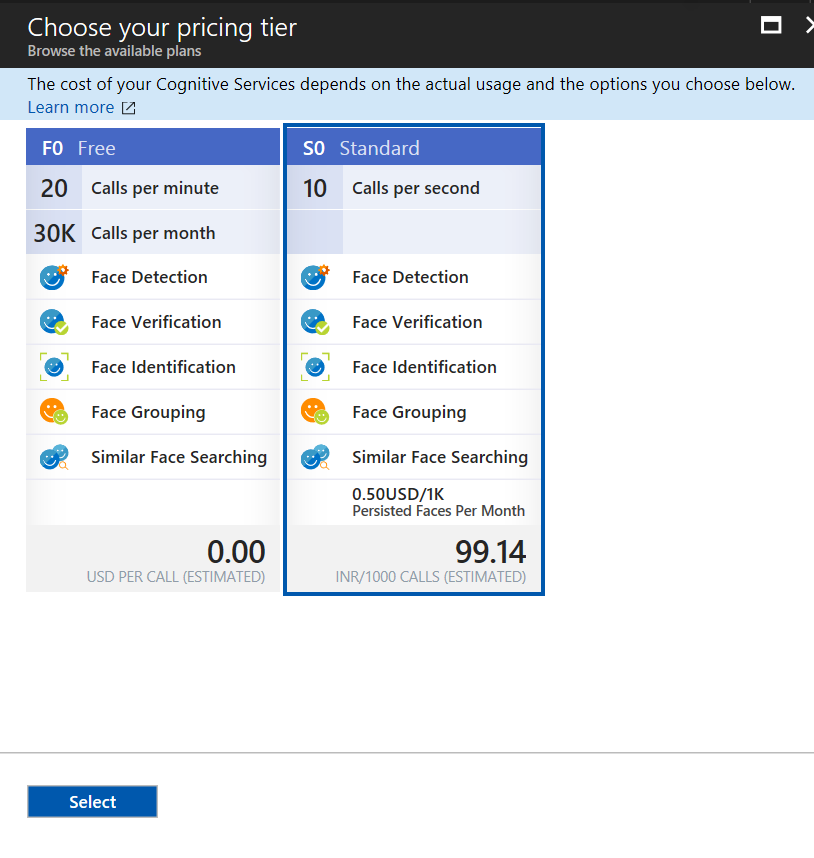Click the 0.00 USD per call price
This screenshot has height=858, width=814.
pyautogui.click(x=236, y=552)
